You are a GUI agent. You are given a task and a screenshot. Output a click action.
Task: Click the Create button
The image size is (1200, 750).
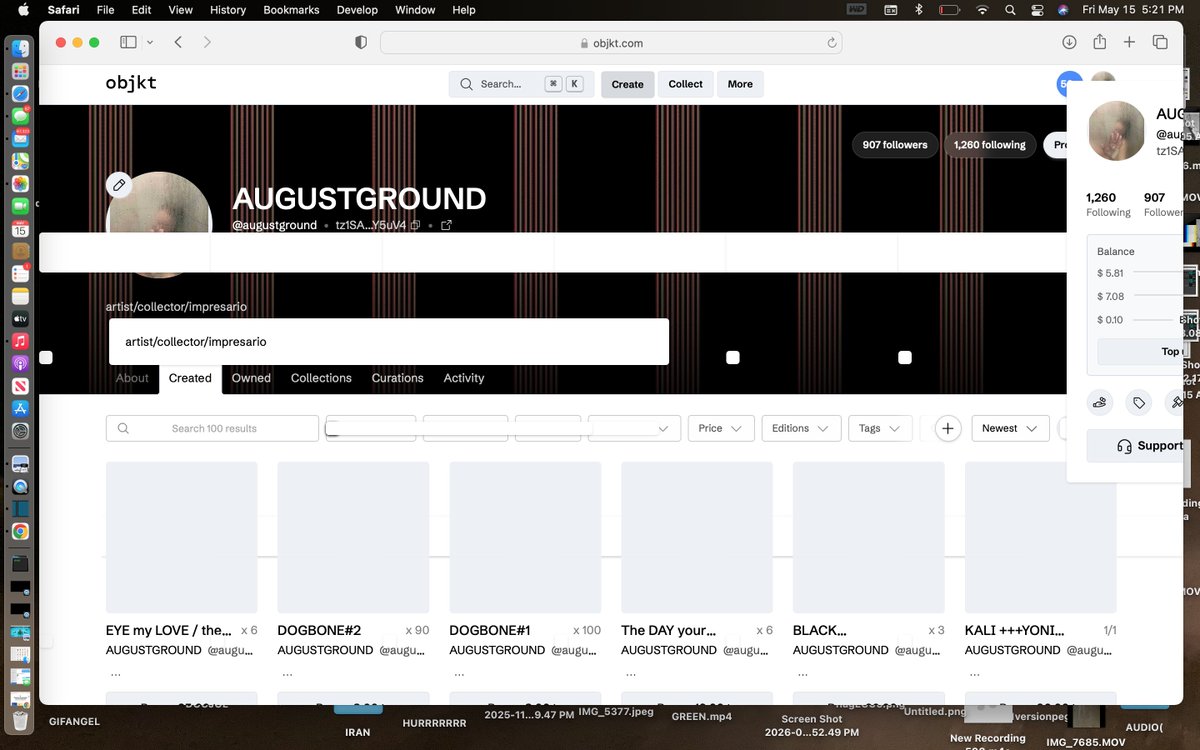click(628, 84)
